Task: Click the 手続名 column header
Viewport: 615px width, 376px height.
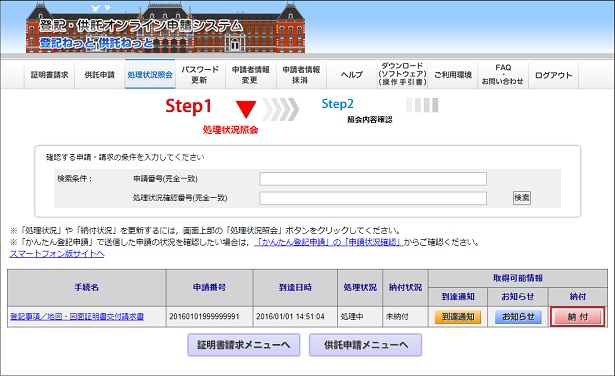Action: [87, 288]
